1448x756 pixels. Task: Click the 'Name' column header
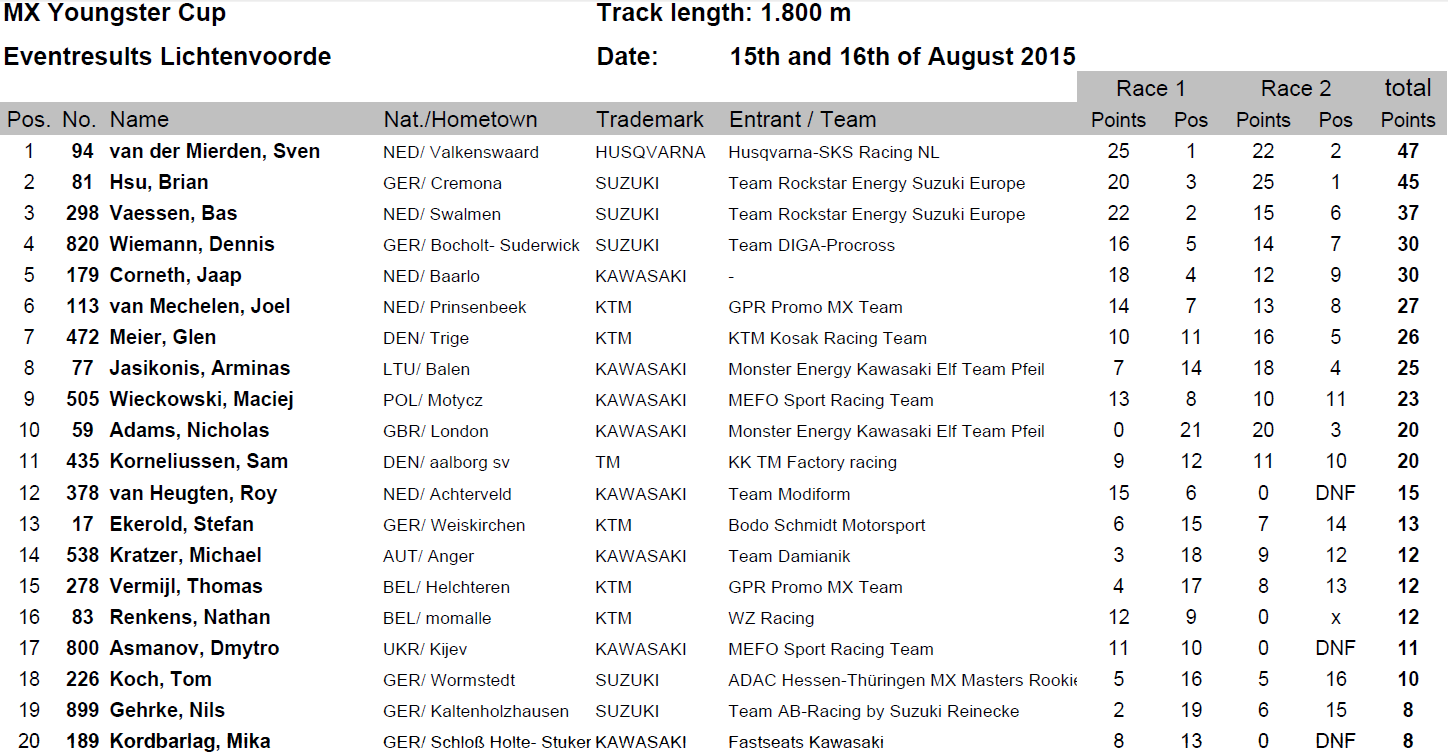tap(139, 120)
